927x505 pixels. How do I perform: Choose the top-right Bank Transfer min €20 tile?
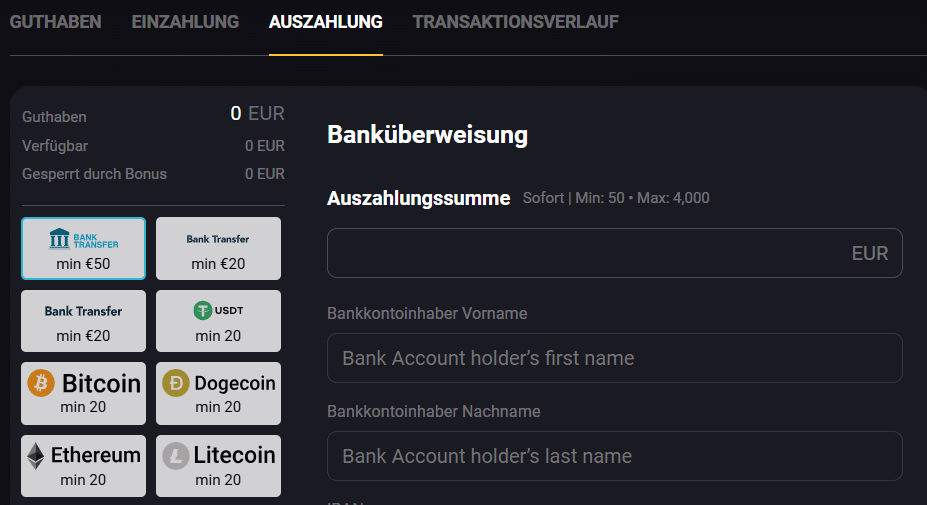pyautogui.click(x=218, y=248)
